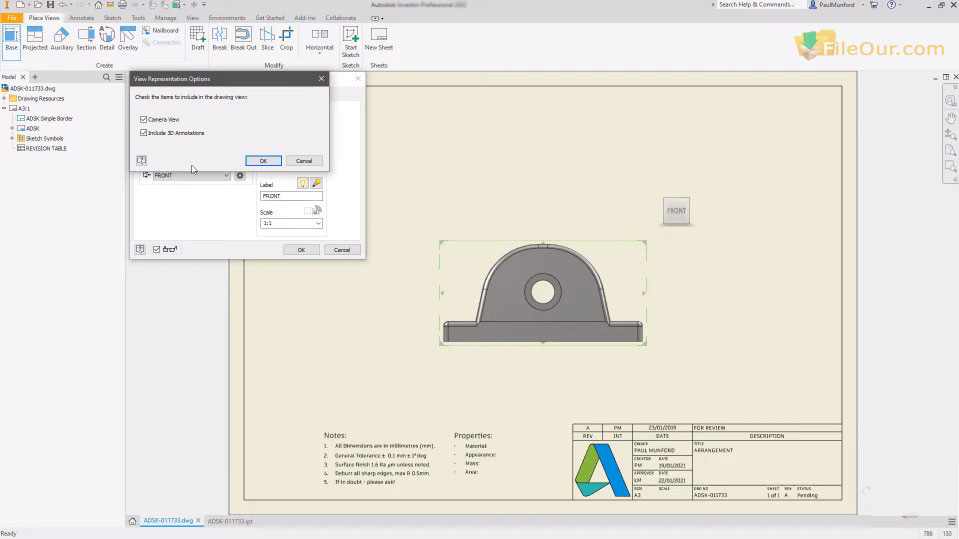Click the Label text field containing FRONT
The height and width of the screenshot is (539, 959).
[x=290, y=196]
